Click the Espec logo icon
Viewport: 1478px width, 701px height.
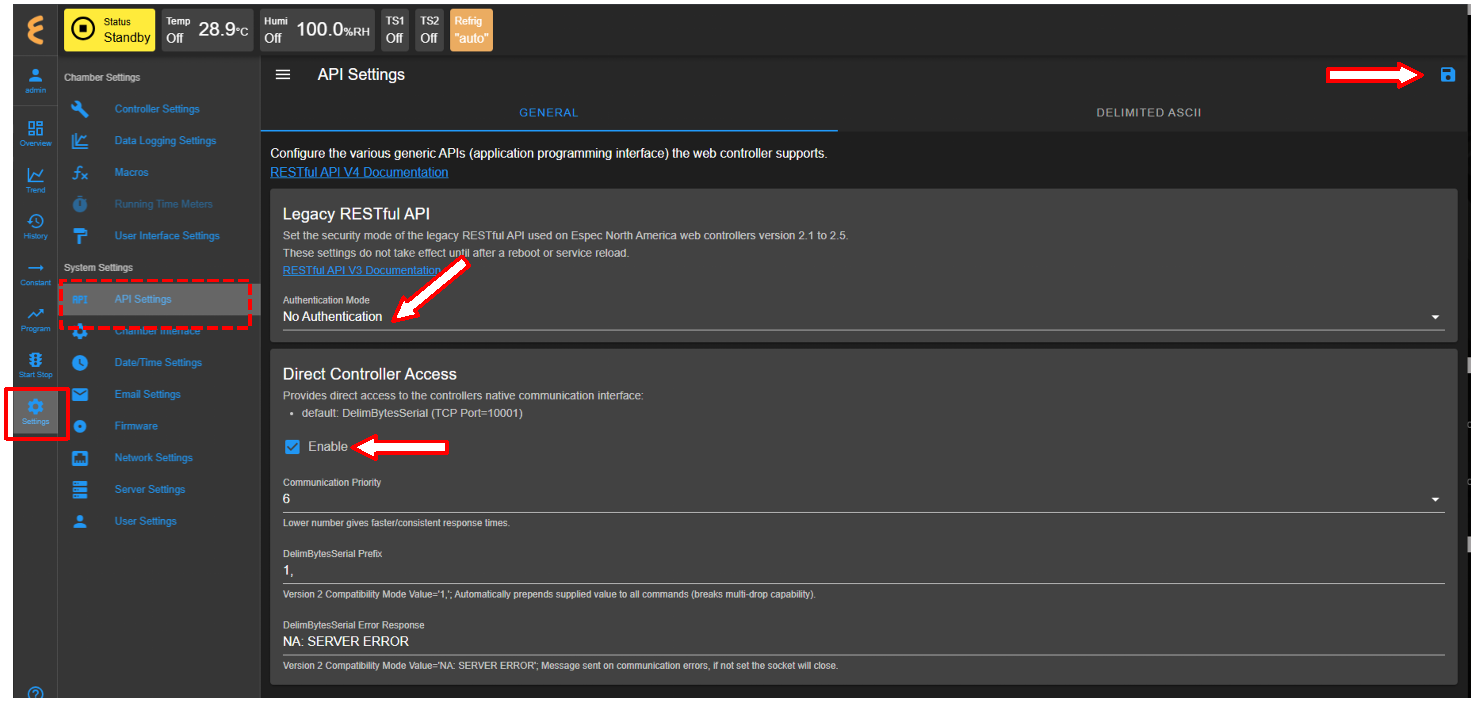point(35,30)
